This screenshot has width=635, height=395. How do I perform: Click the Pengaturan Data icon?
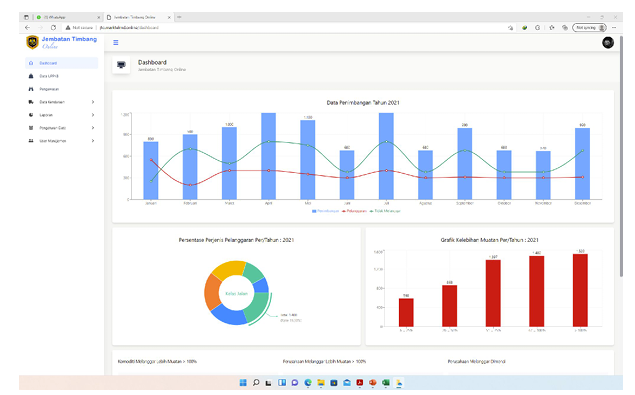point(31,128)
